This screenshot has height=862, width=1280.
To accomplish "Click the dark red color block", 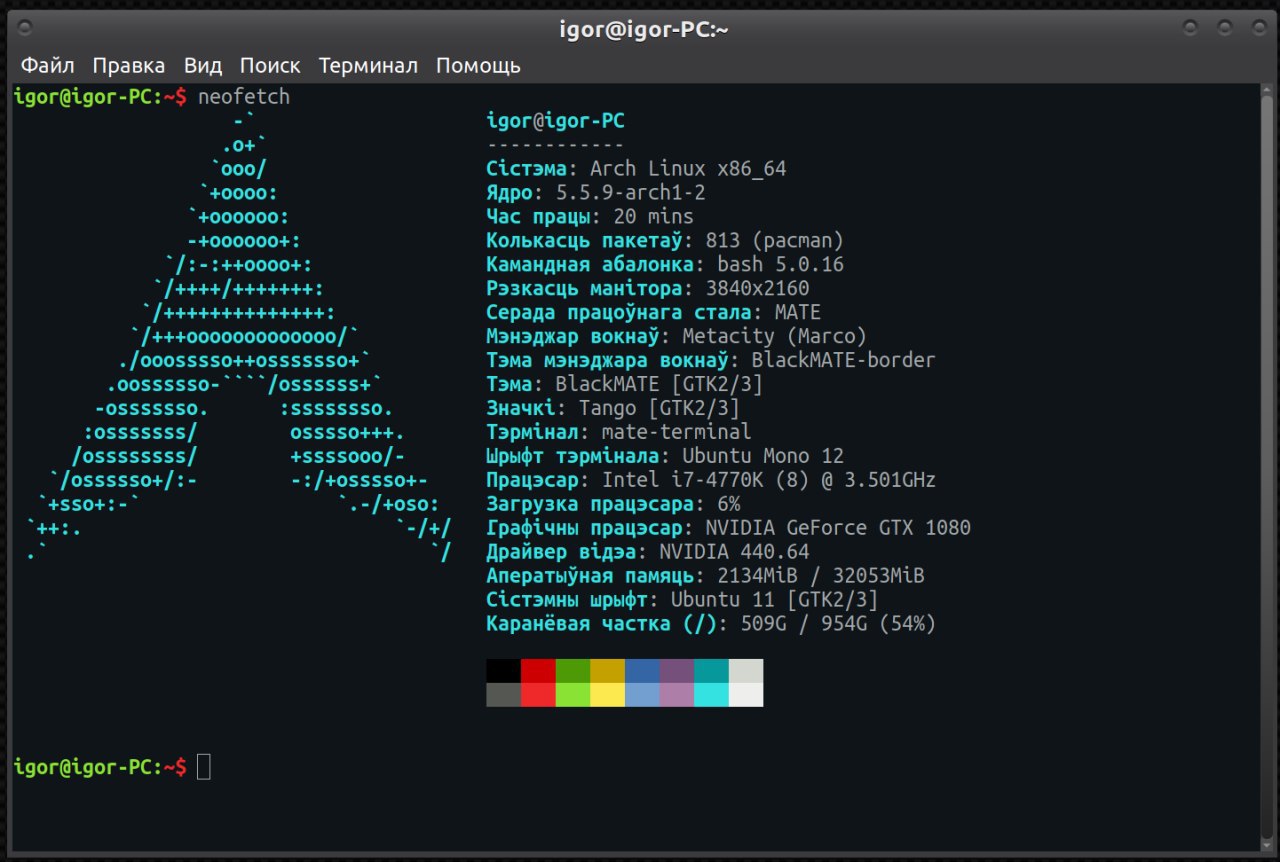I will pos(538,671).
